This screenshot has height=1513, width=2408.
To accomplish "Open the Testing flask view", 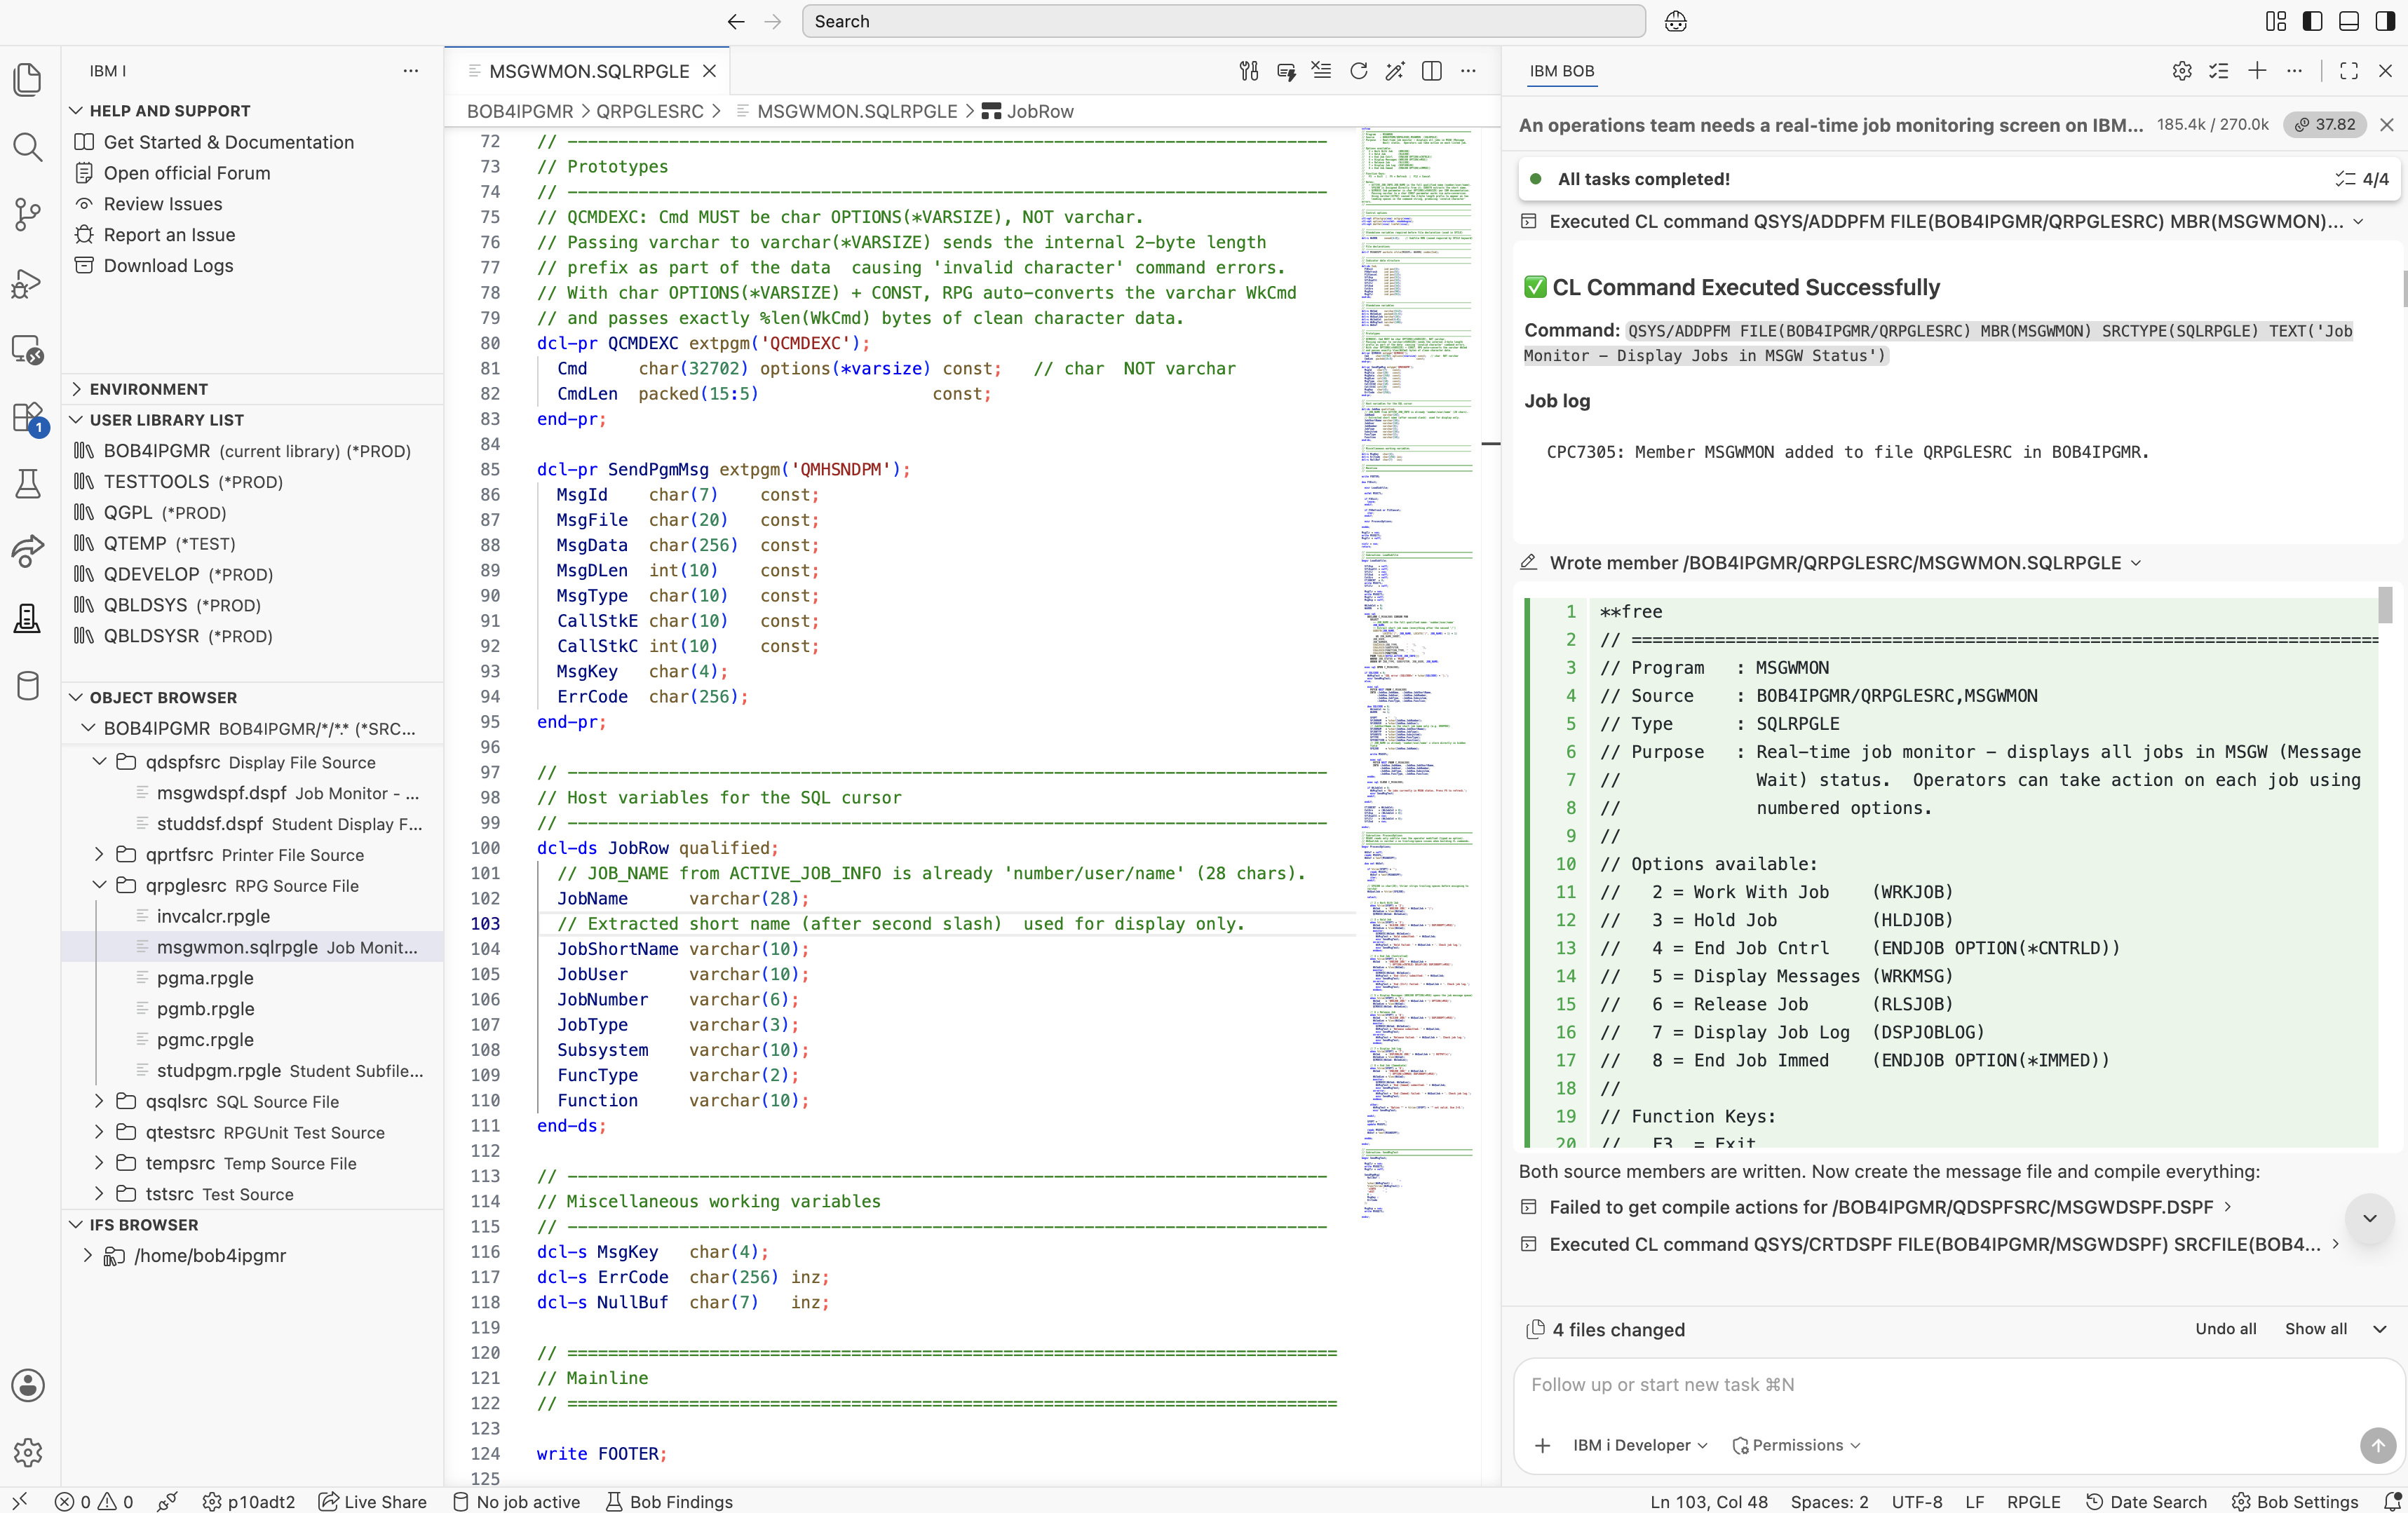I will [x=28, y=484].
